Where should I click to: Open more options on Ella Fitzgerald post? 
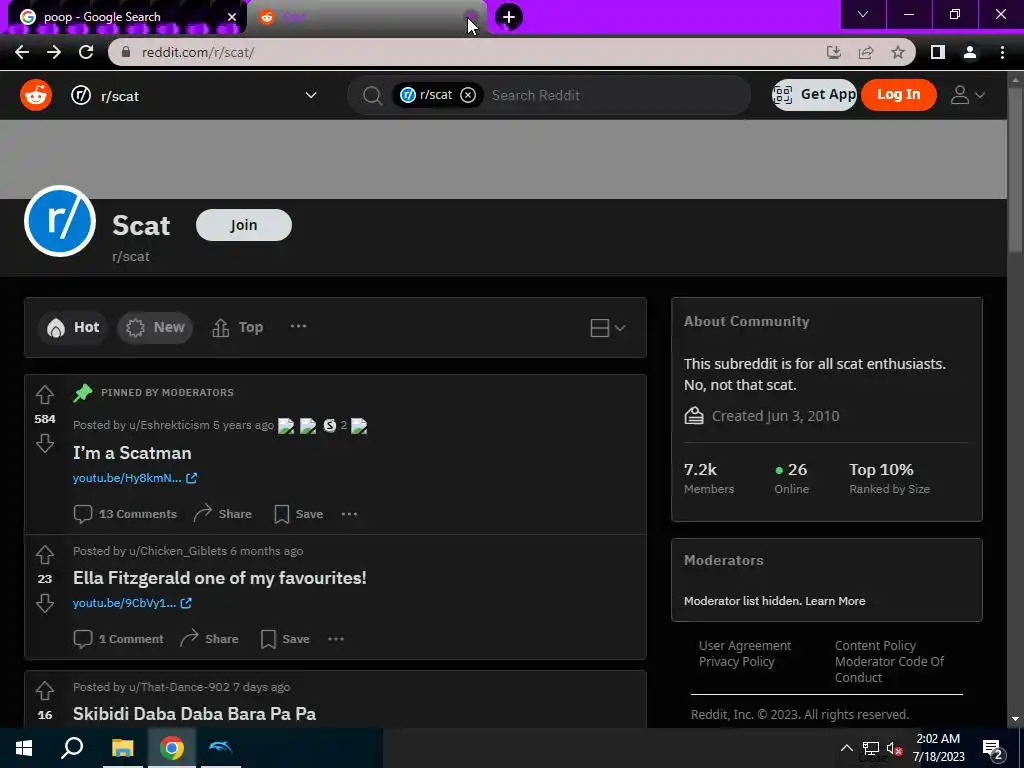pyautogui.click(x=336, y=639)
